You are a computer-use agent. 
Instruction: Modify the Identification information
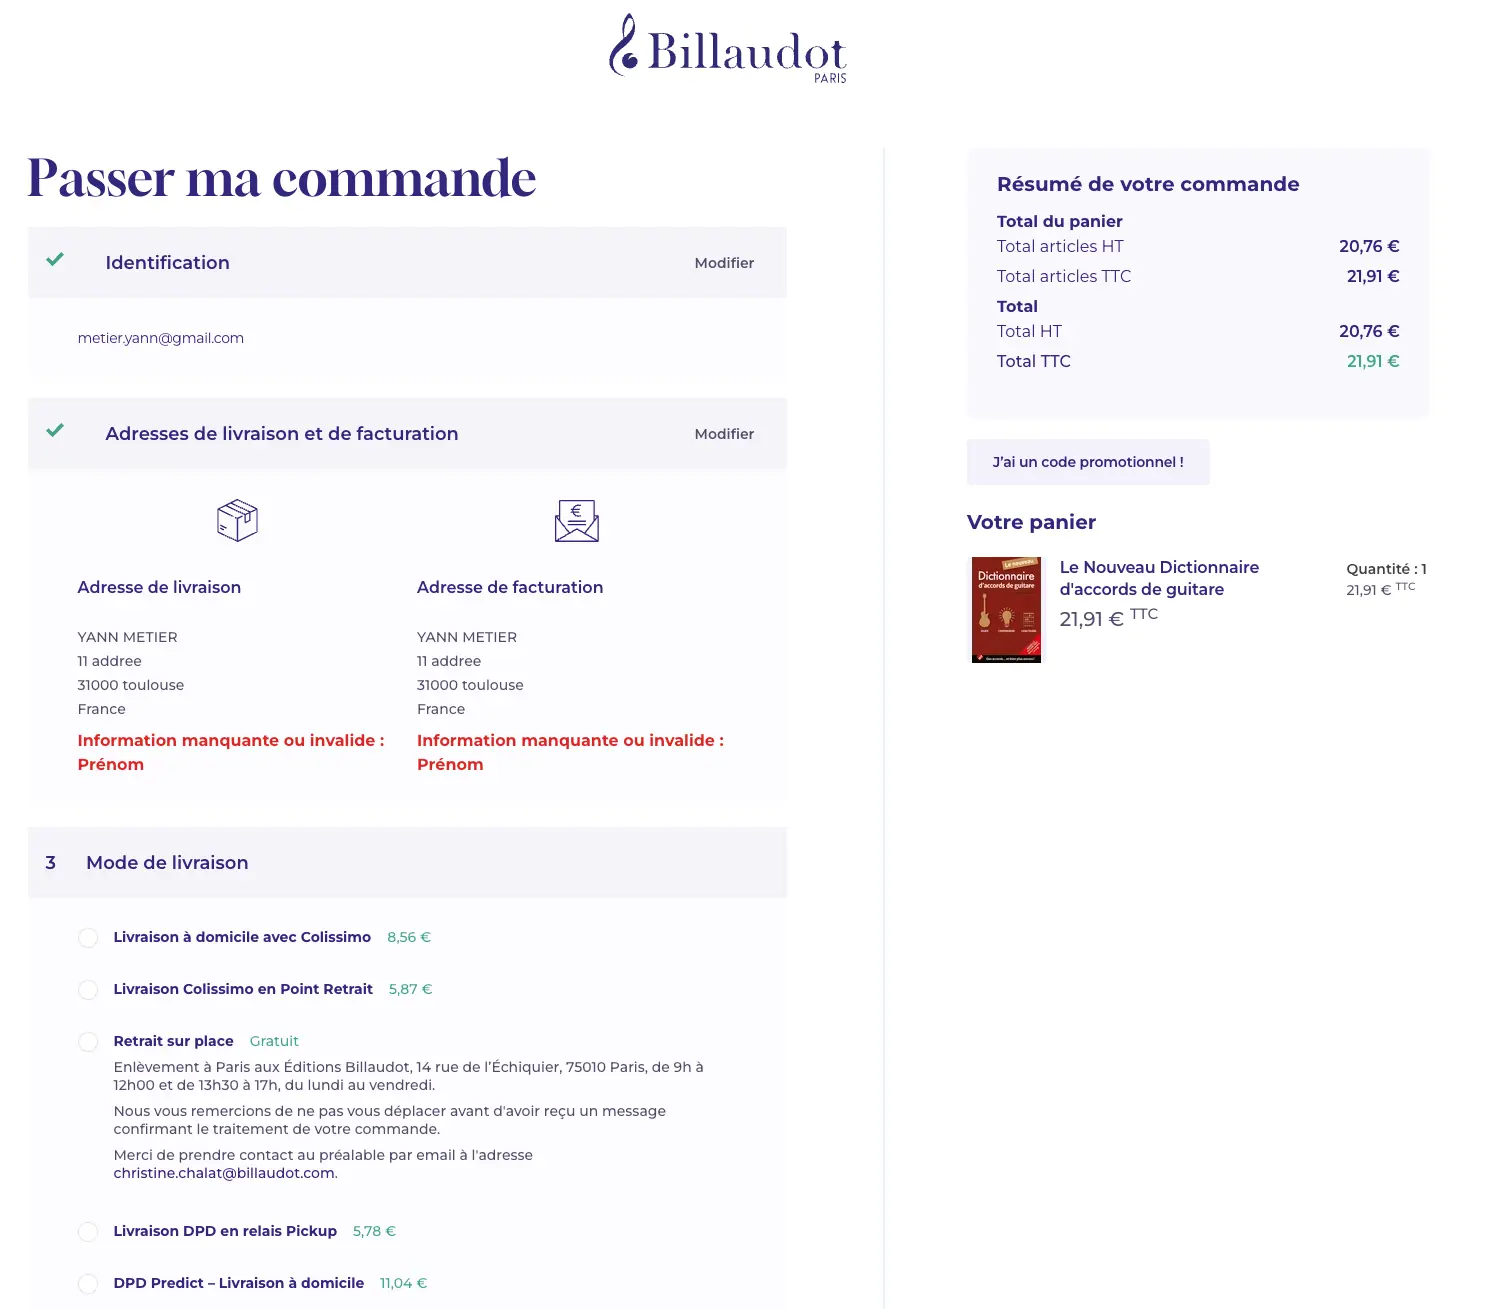pos(724,263)
